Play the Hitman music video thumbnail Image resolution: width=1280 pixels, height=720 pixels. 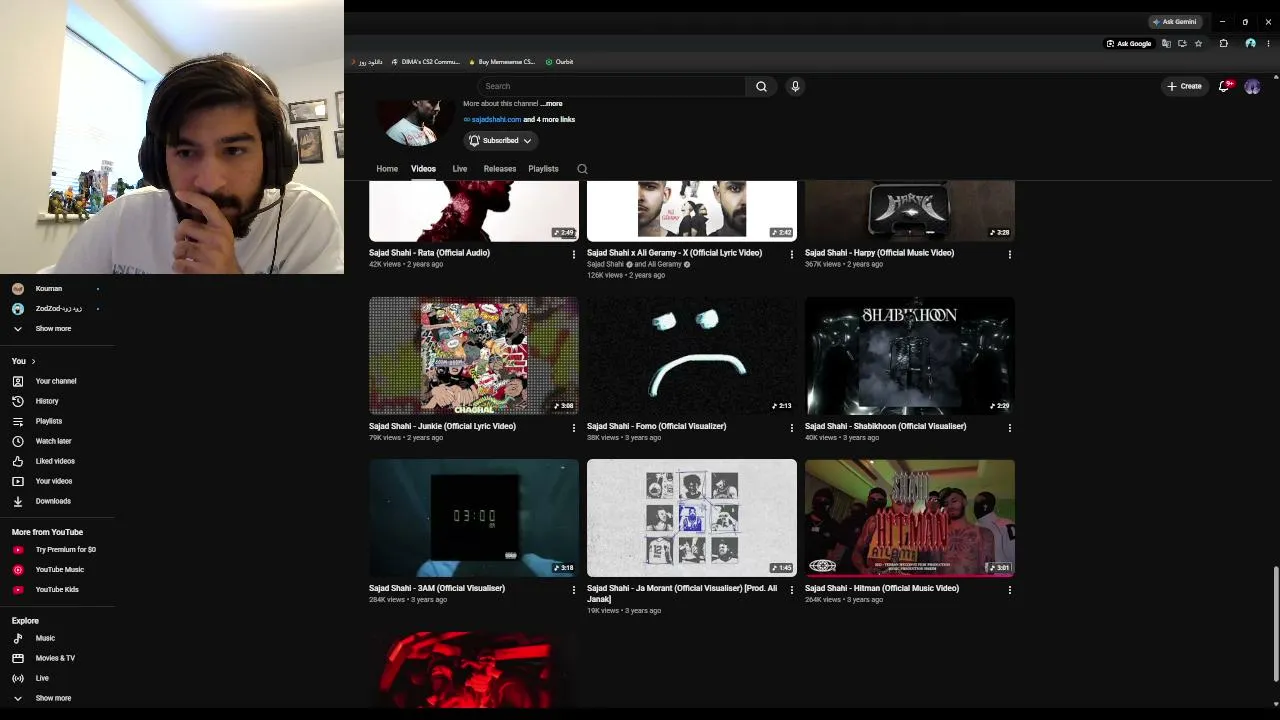tap(910, 518)
